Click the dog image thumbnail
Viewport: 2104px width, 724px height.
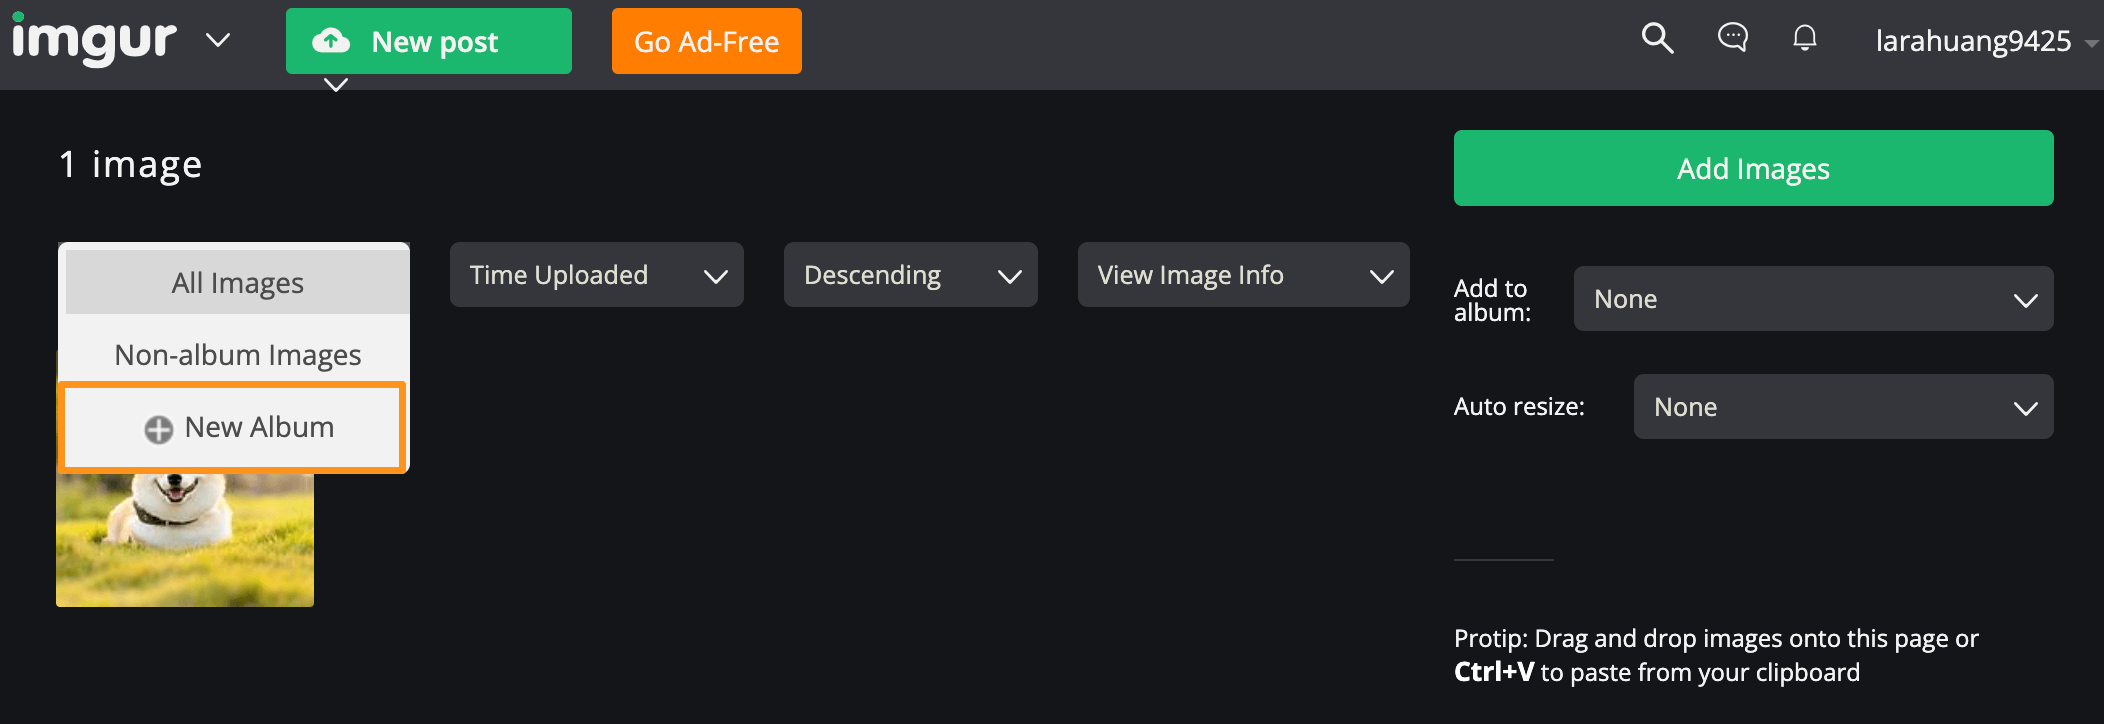185,541
